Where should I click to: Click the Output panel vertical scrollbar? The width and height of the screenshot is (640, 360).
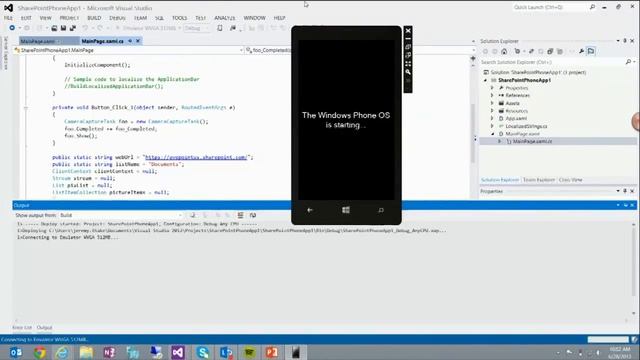633,269
